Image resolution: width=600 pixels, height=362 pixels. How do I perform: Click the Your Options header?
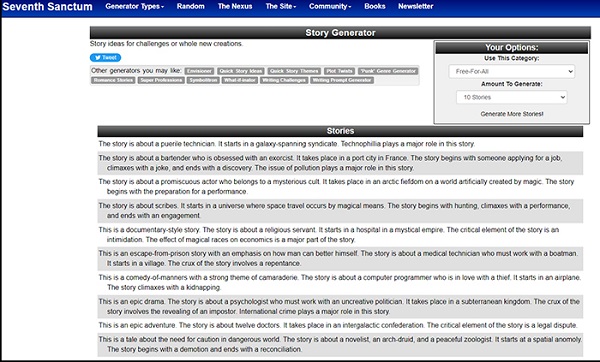512,47
